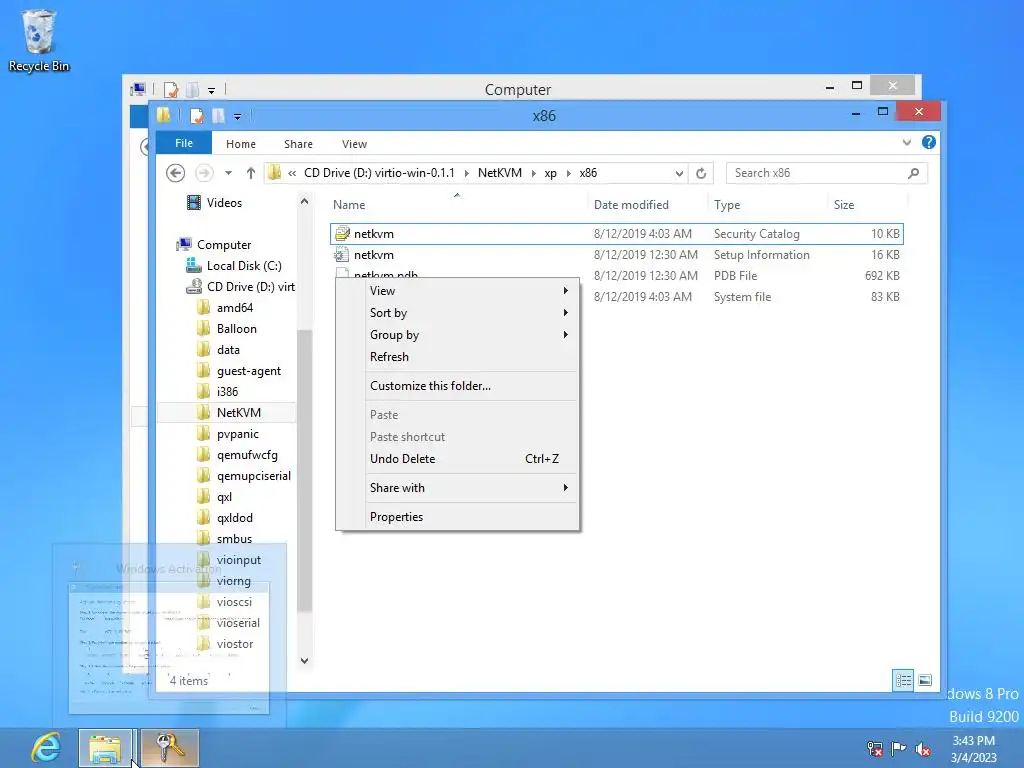The height and width of the screenshot is (768, 1024).
Task: Click xp in the address breadcrumb
Action: click(551, 173)
